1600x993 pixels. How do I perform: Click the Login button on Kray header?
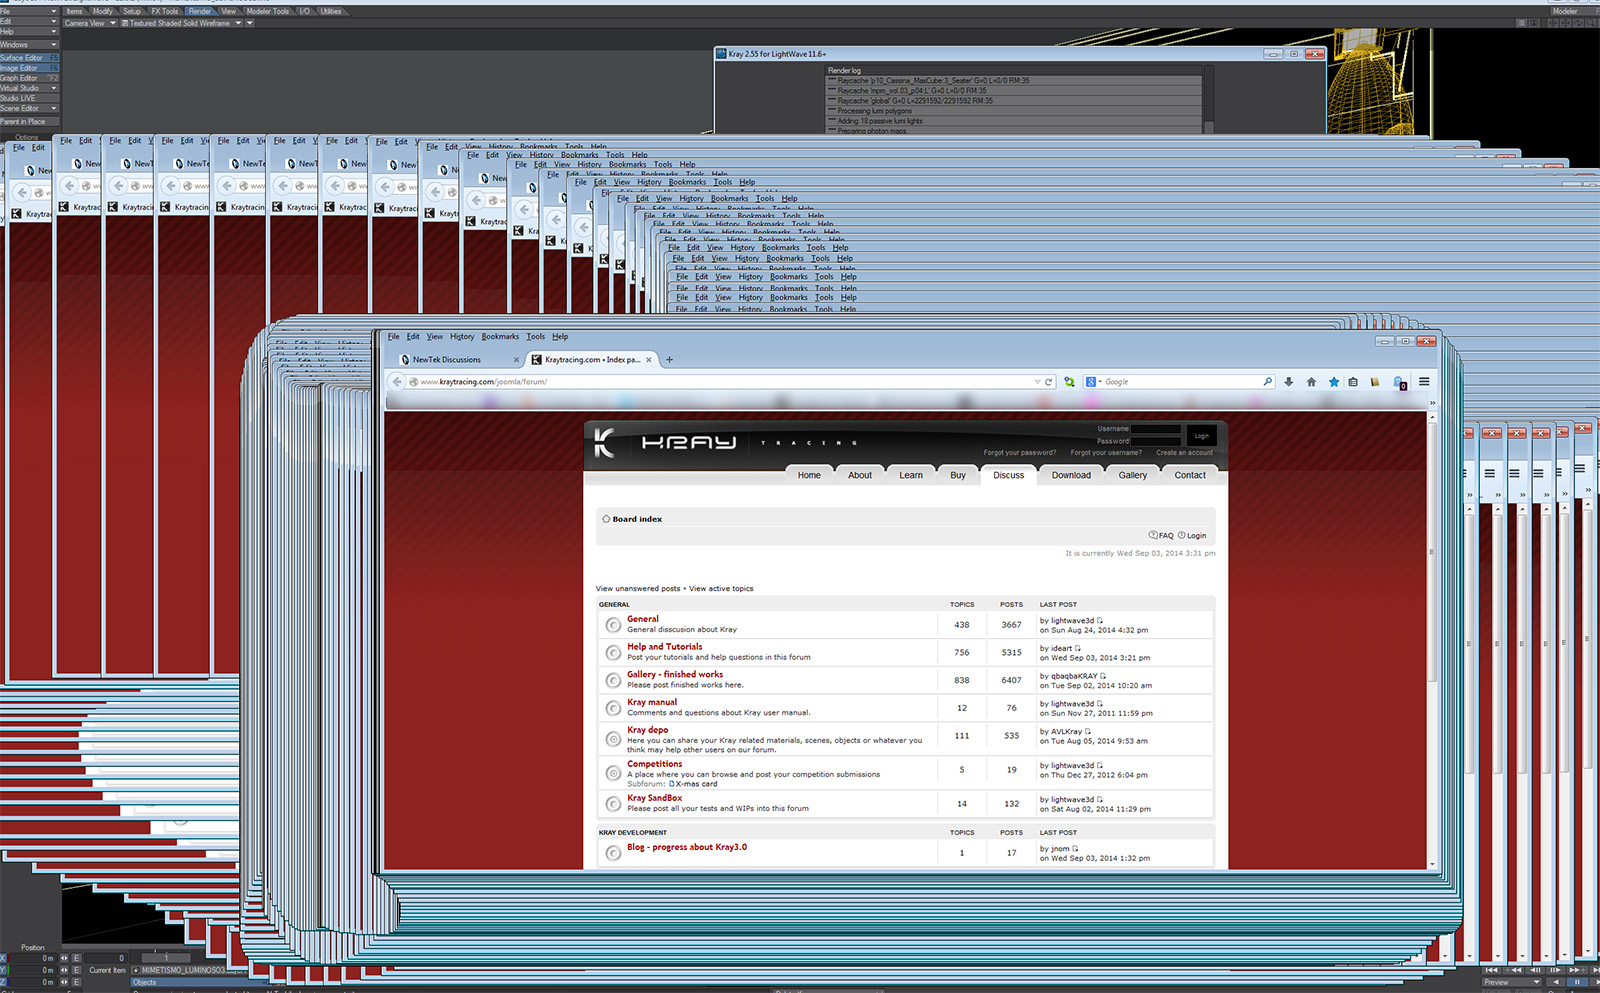(1201, 436)
